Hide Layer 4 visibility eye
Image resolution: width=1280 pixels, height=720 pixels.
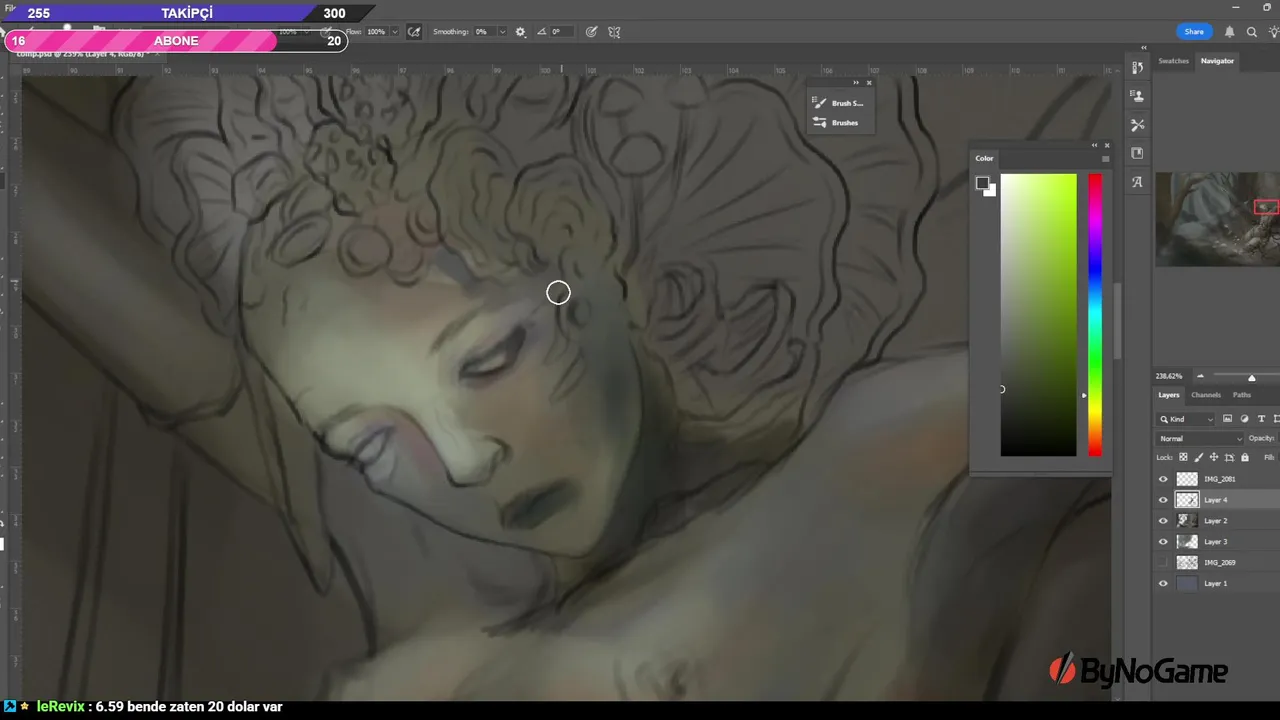1162,500
